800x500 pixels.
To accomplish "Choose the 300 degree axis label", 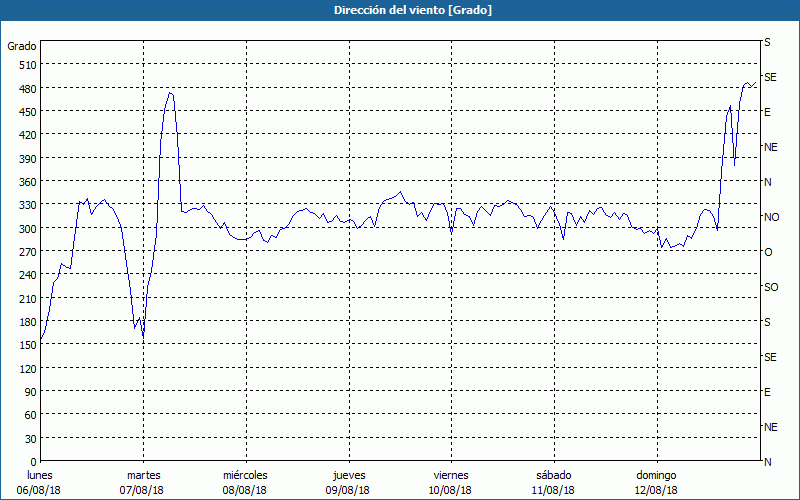I will [28, 229].
